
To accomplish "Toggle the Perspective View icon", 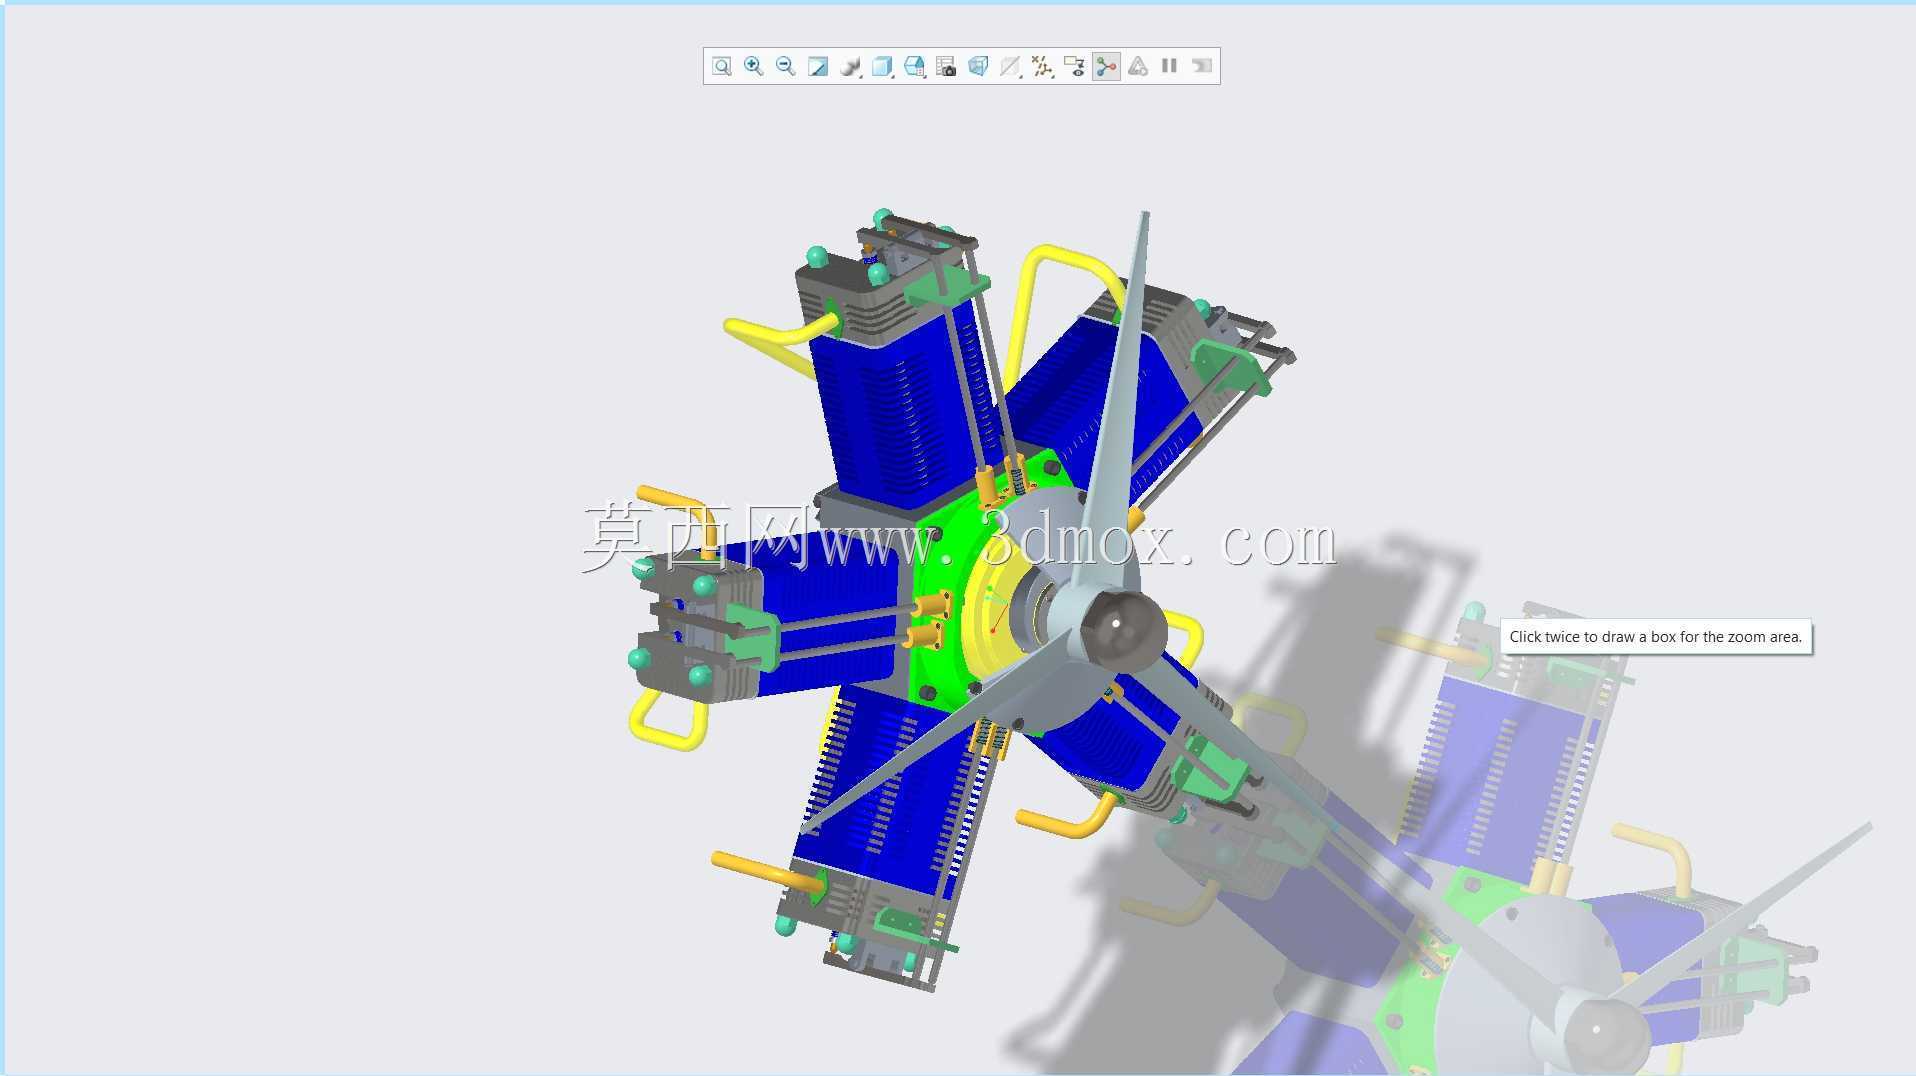I will pos(978,66).
